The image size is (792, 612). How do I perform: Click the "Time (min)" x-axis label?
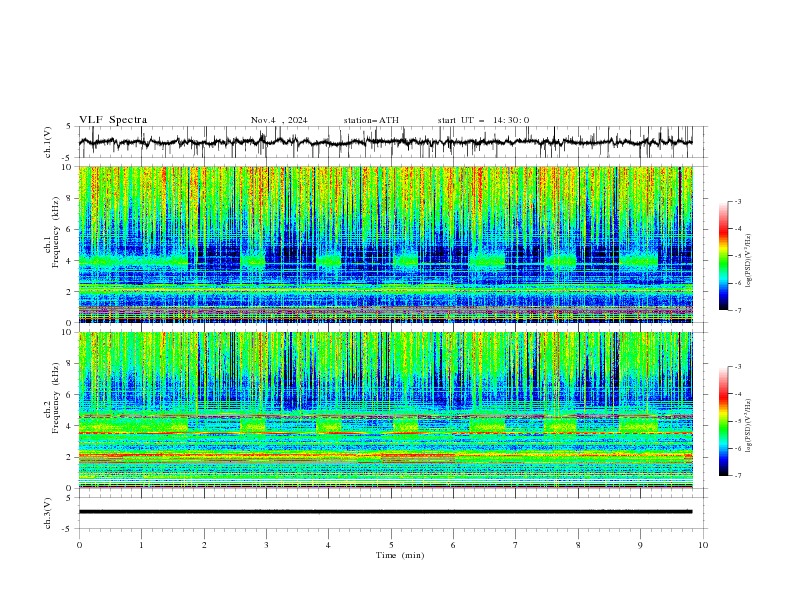coord(400,555)
